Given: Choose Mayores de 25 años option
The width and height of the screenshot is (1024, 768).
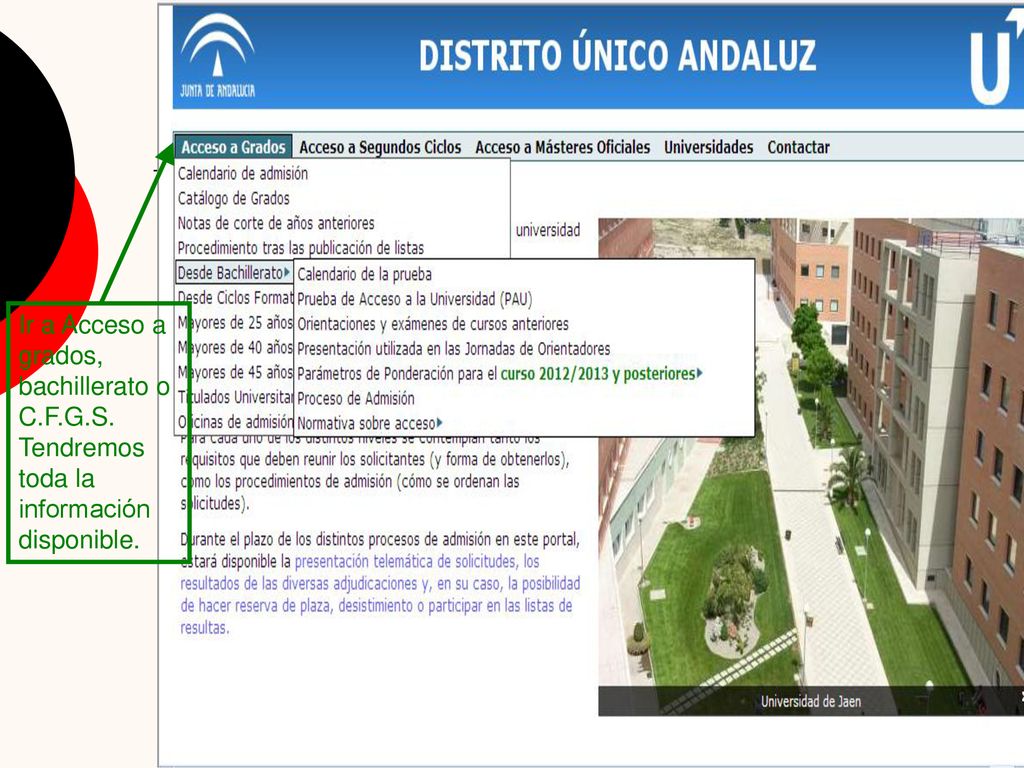Looking at the screenshot, I should [x=235, y=322].
